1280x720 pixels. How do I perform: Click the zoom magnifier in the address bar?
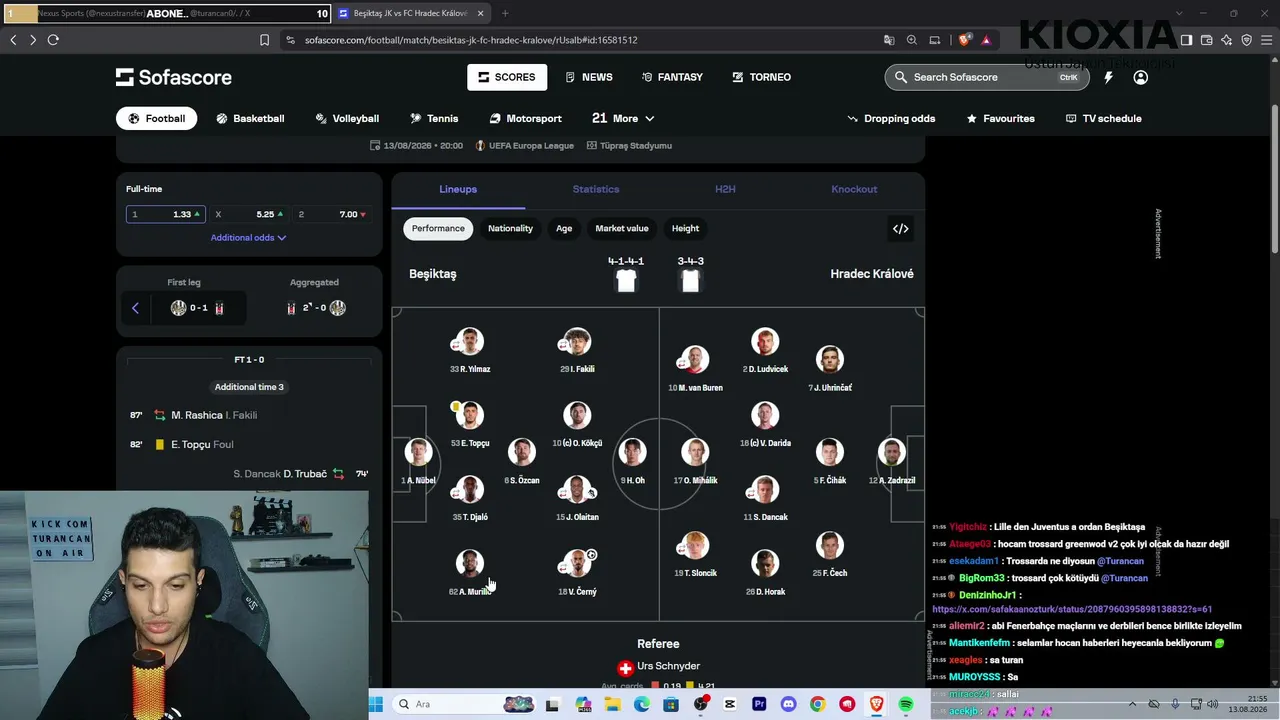912,40
